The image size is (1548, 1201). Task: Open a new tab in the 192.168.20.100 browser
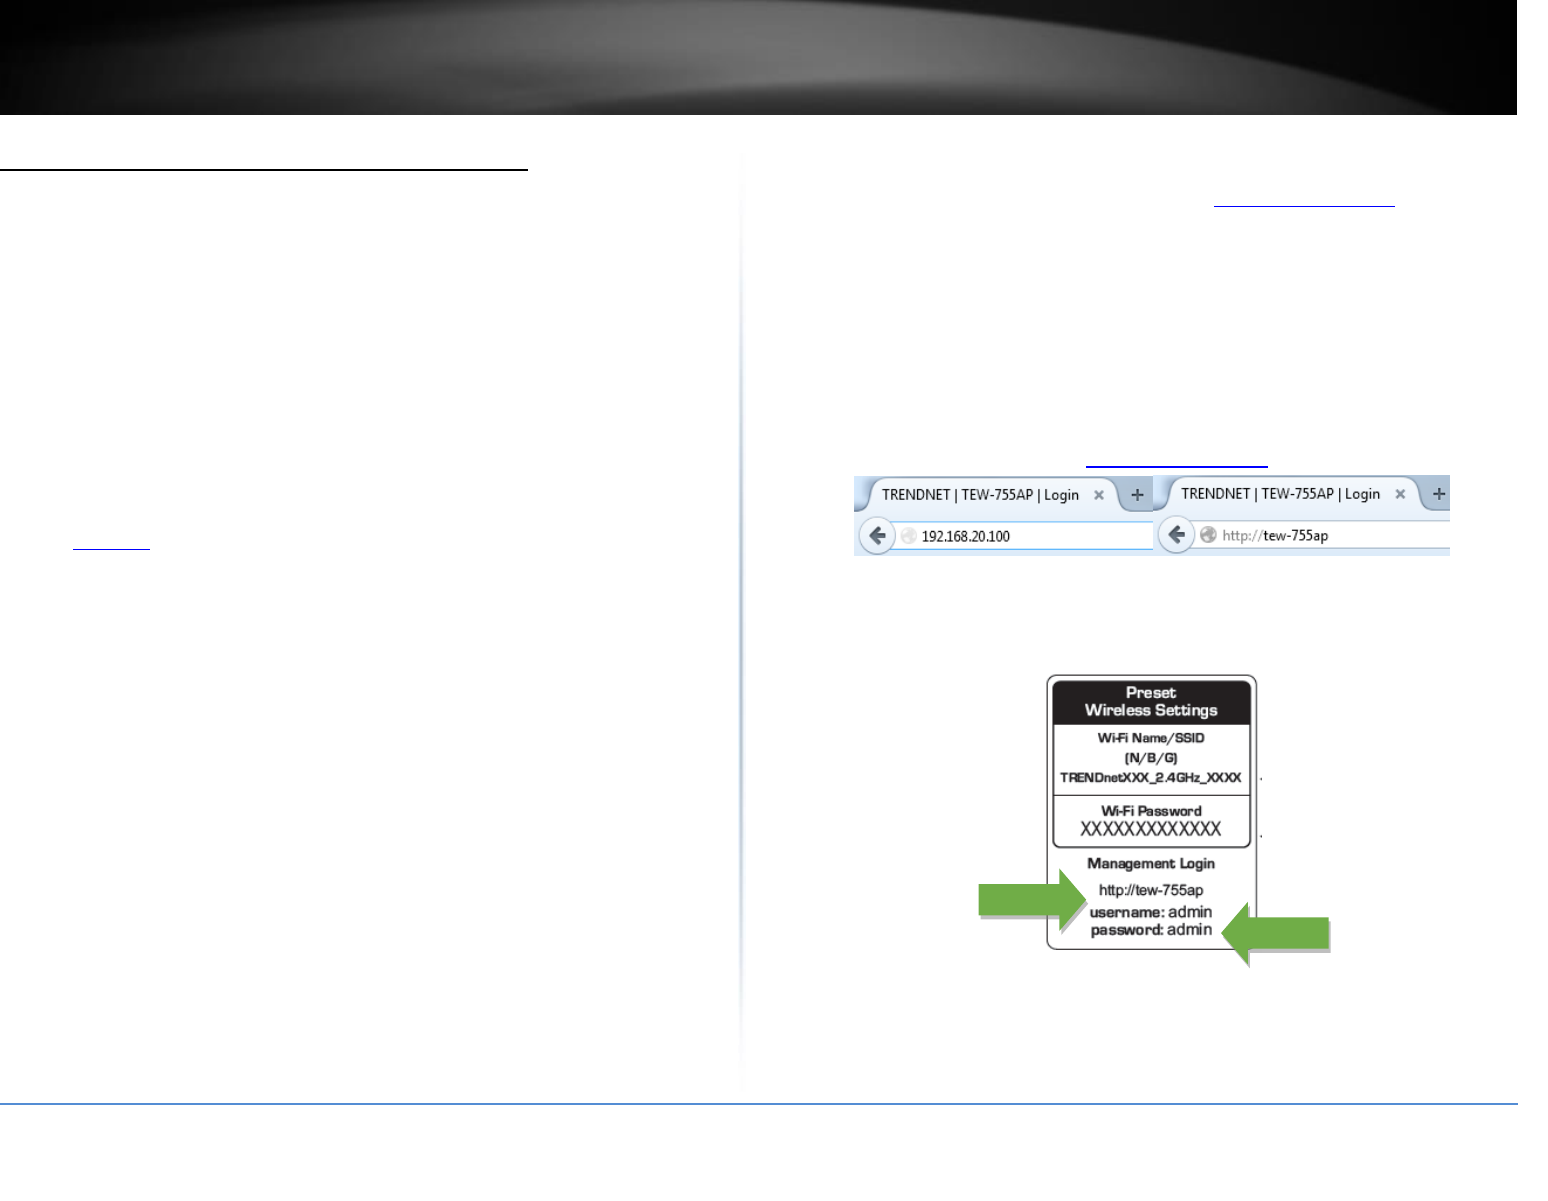[1137, 495]
